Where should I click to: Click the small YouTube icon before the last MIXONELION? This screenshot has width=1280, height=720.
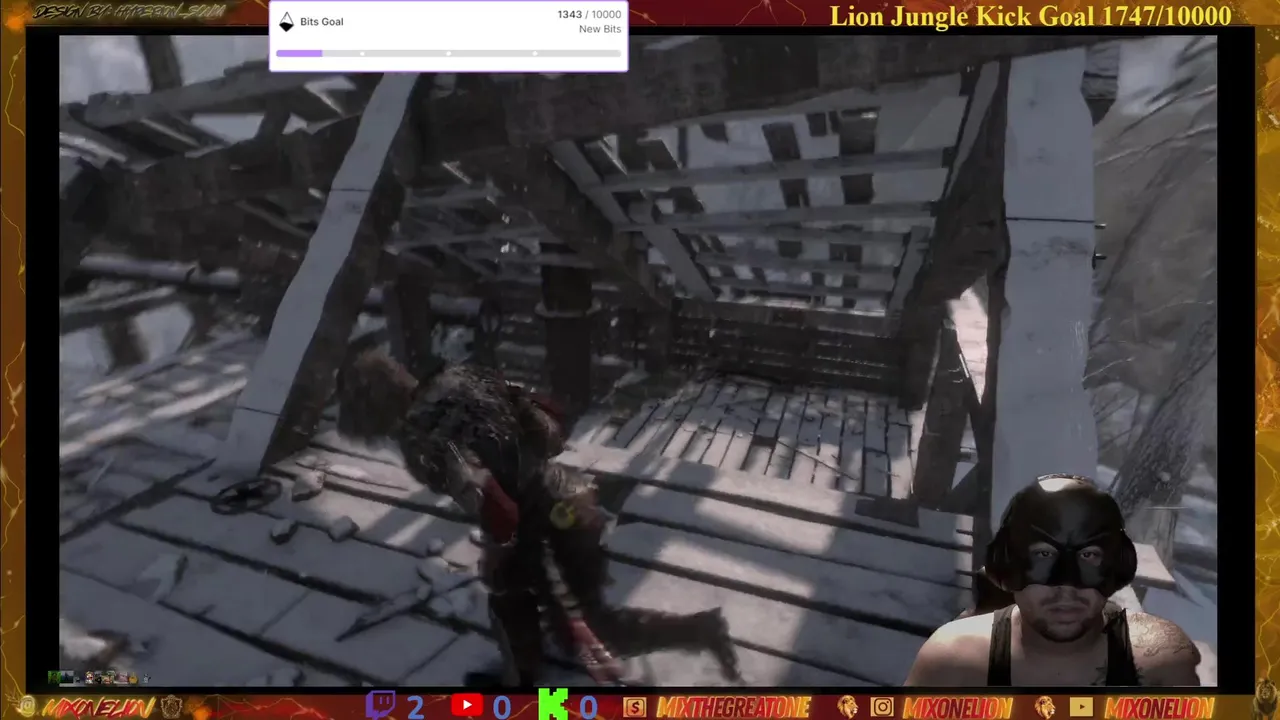point(1081,708)
